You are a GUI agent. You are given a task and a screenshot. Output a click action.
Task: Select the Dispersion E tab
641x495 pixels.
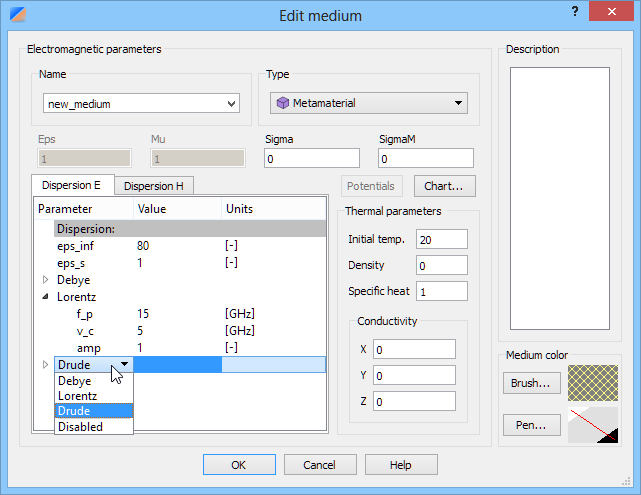click(x=71, y=185)
